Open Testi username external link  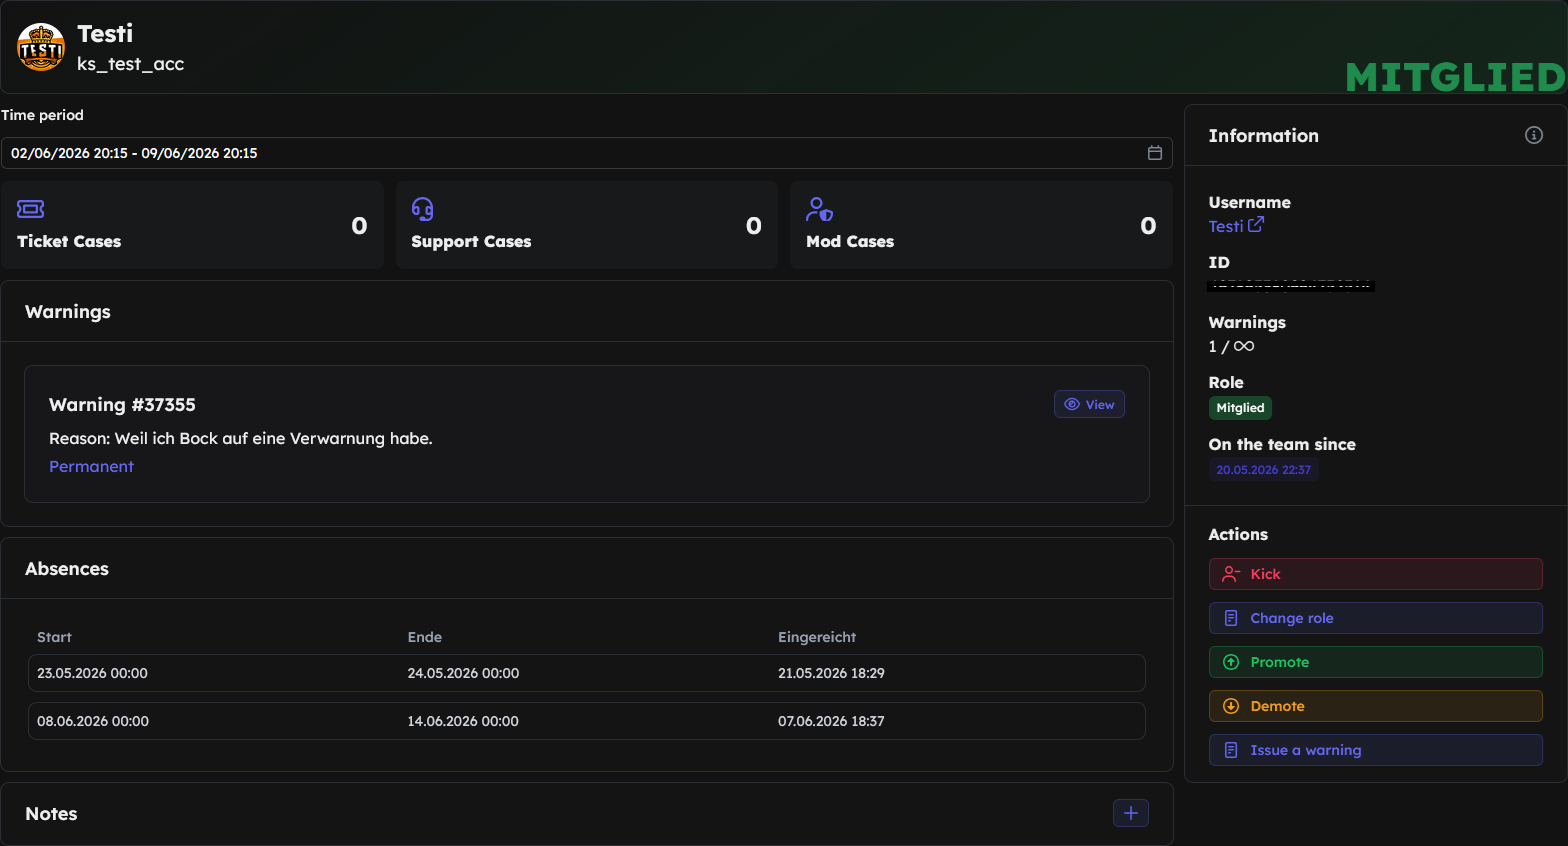[x=1236, y=226]
